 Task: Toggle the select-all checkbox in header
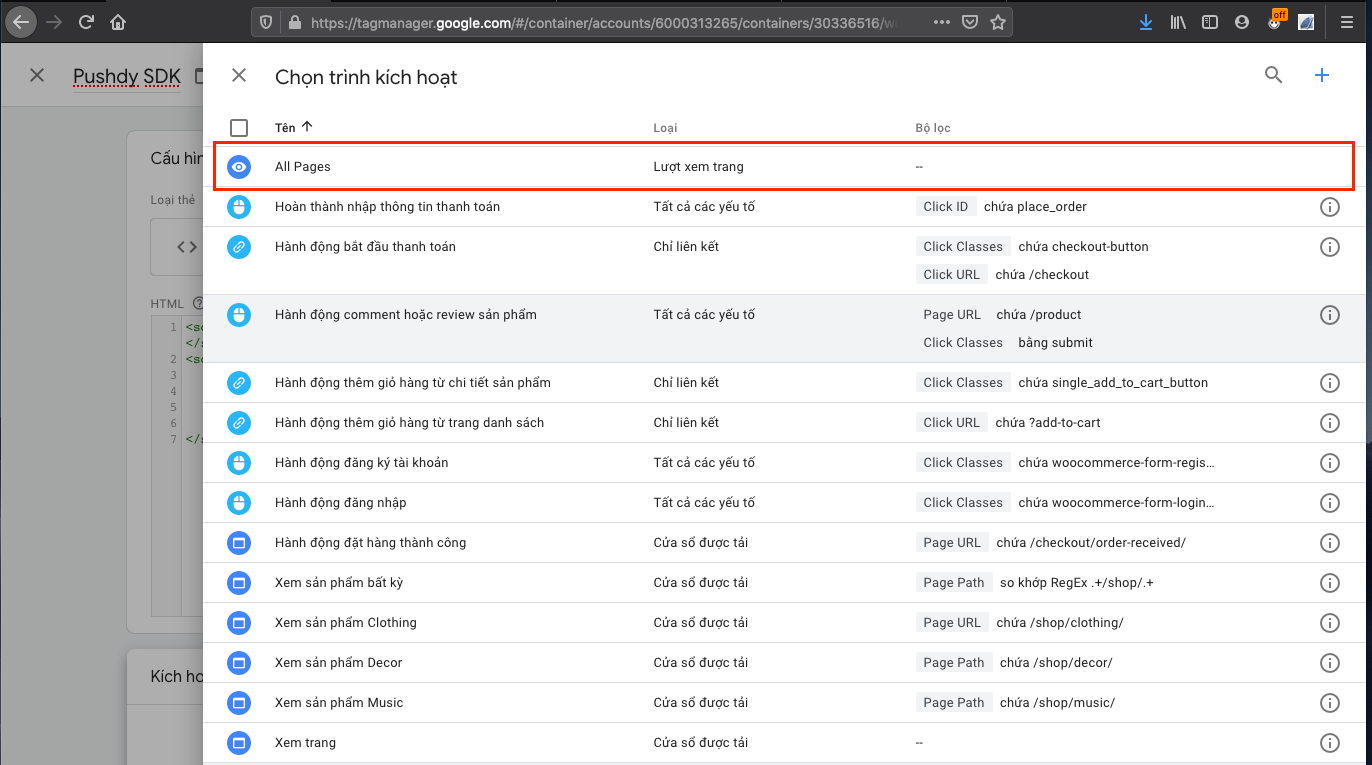tap(239, 128)
